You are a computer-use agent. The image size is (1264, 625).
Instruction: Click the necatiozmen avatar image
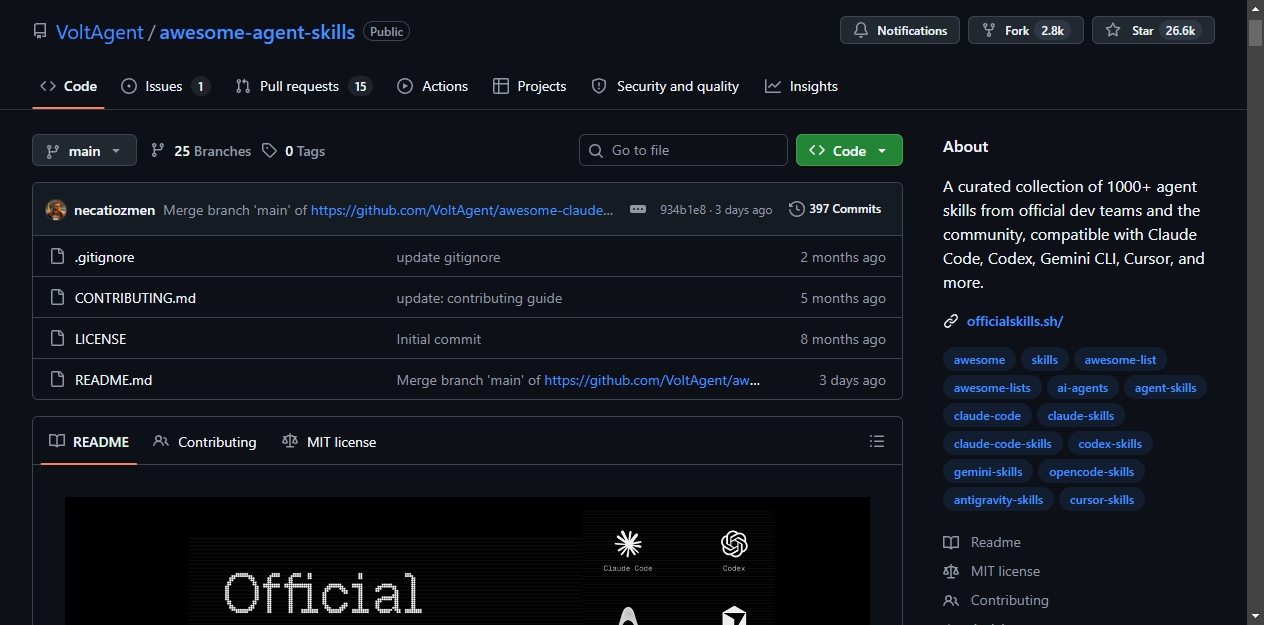[x=56, y=210]
